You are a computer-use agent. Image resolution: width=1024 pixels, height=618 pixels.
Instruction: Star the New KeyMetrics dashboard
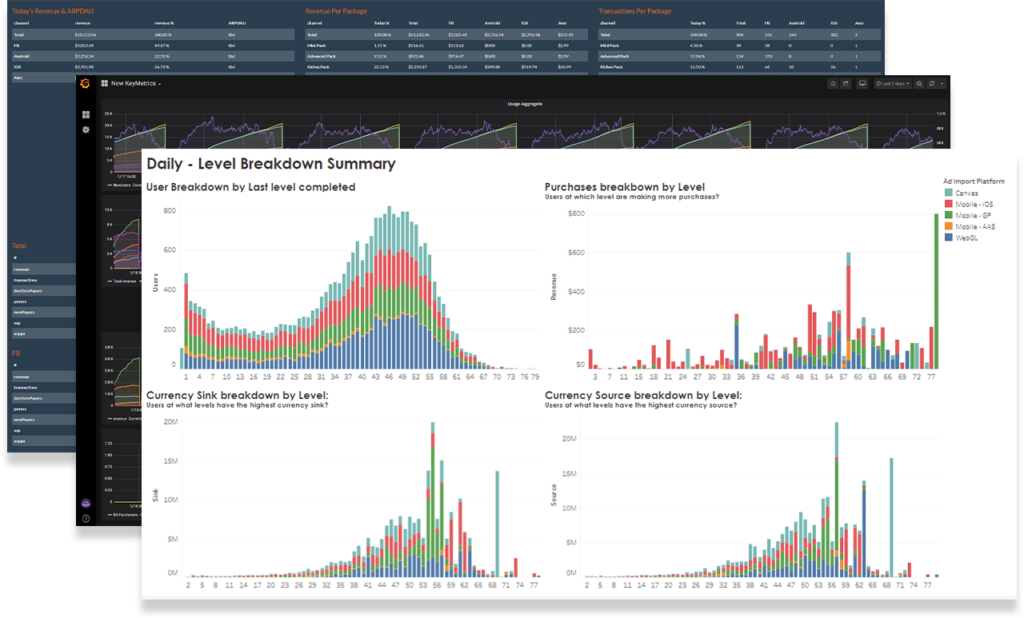(x=832, y=84)
